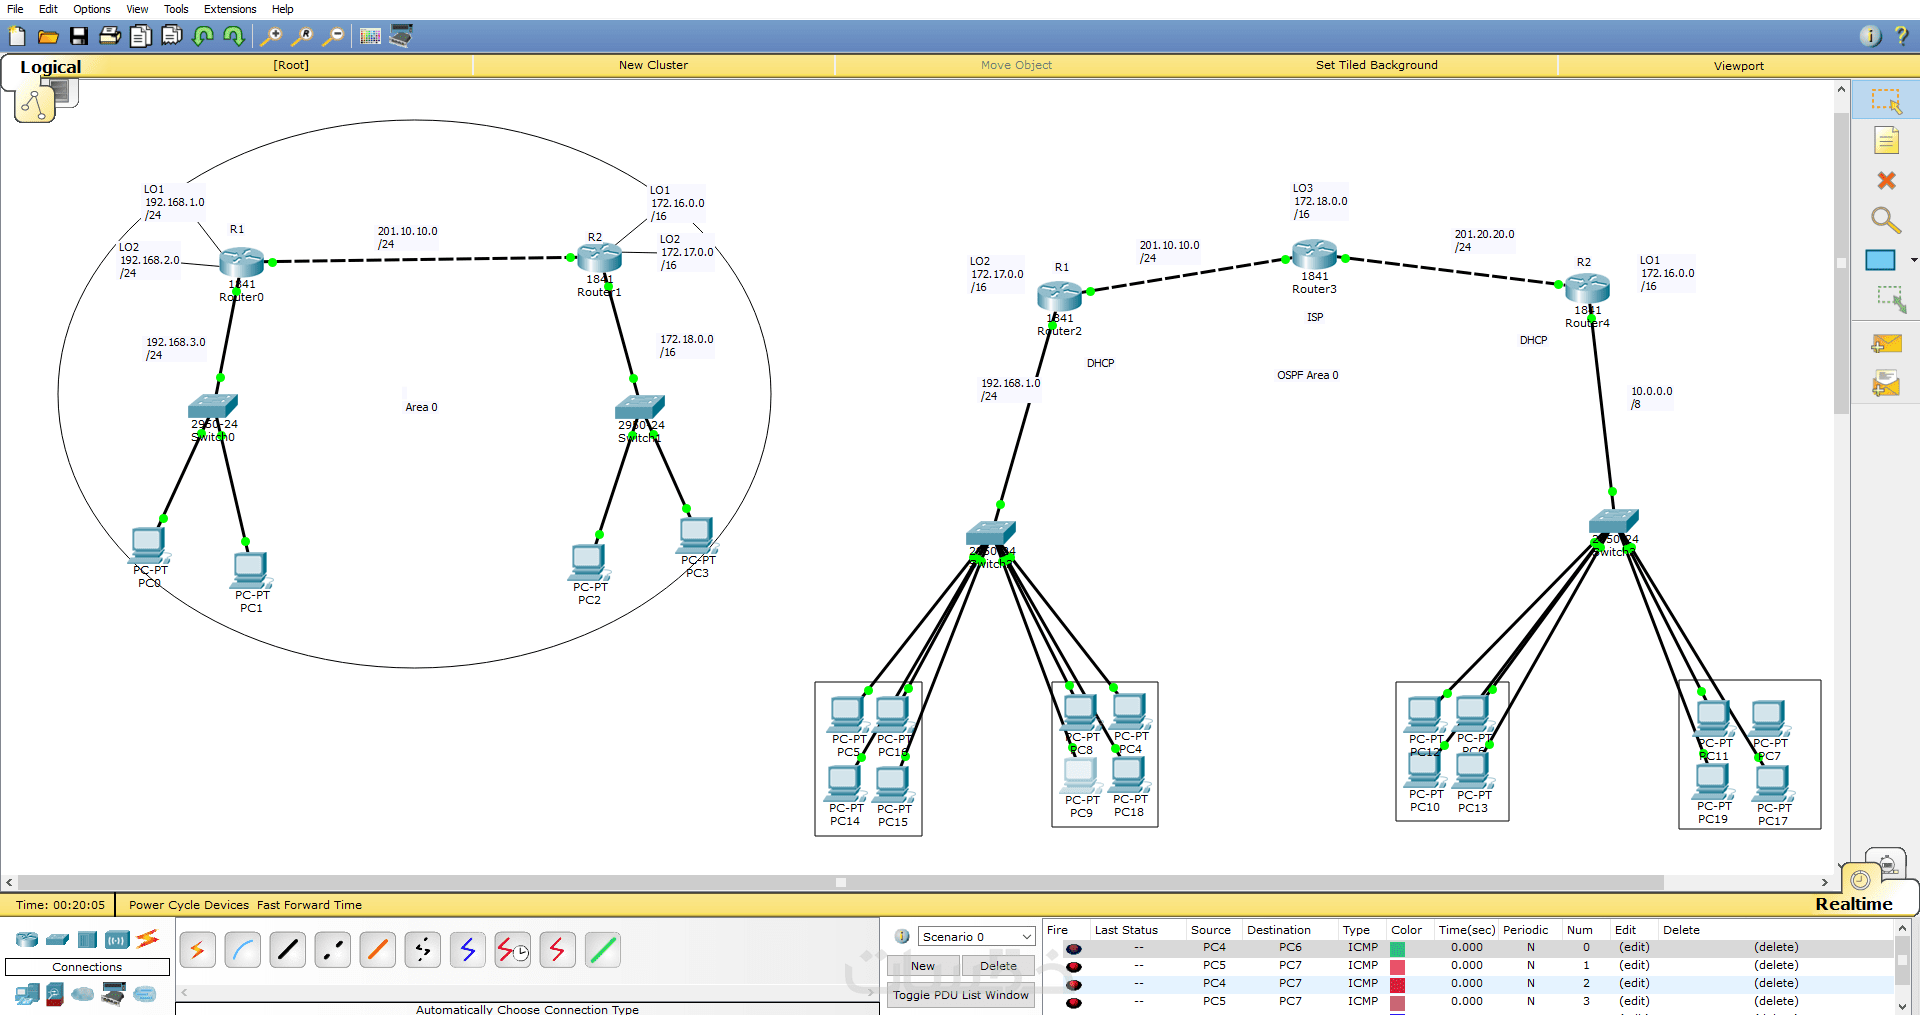Click Fast Forward Time
Viewport: 1920px width, 1015px height.
pos(309,905)
